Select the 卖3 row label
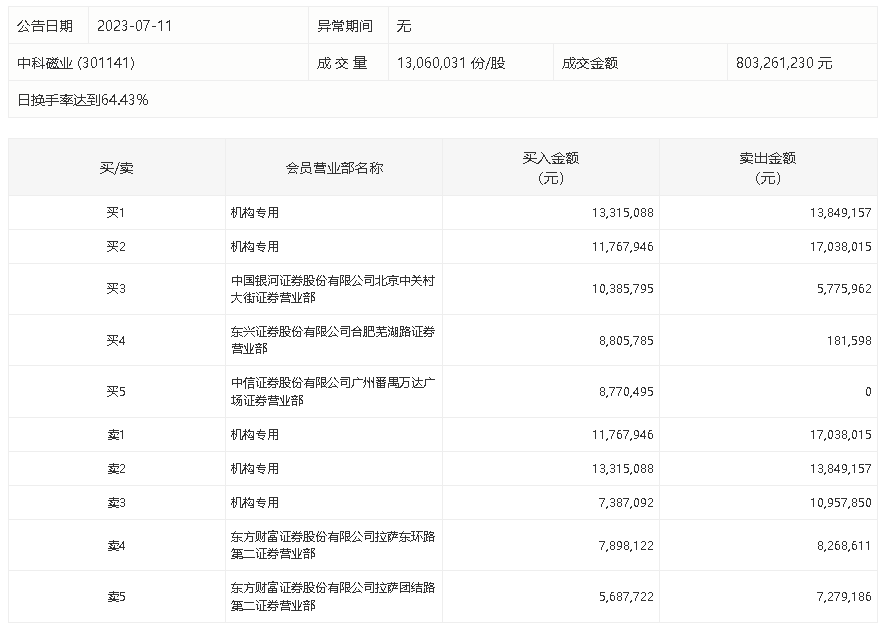Screen dimensions: 884x627 (x=116, y=502)
